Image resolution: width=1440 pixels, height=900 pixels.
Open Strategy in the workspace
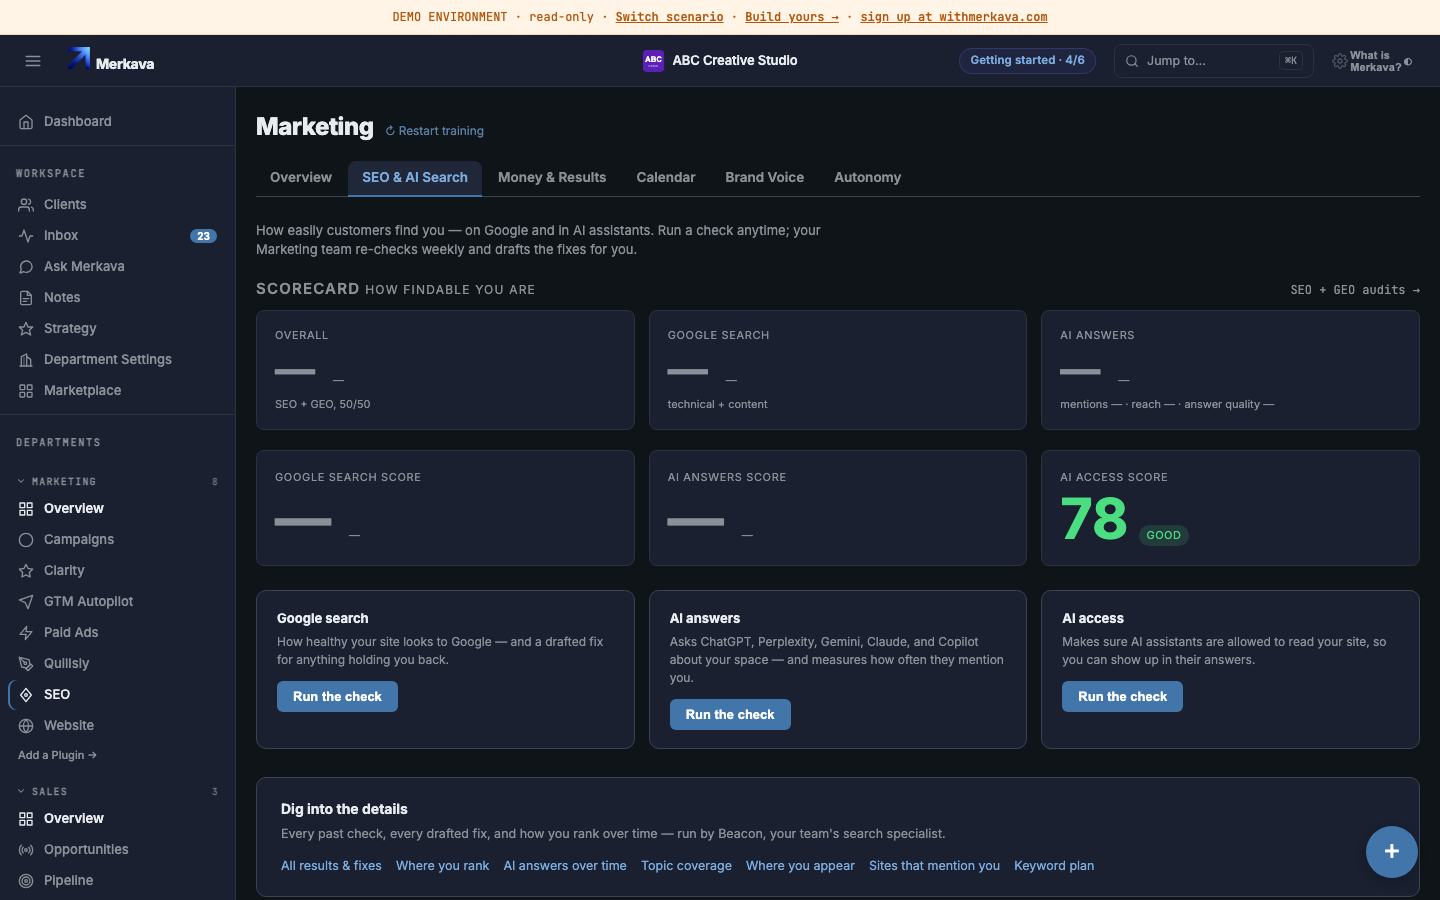click(118, 329)
